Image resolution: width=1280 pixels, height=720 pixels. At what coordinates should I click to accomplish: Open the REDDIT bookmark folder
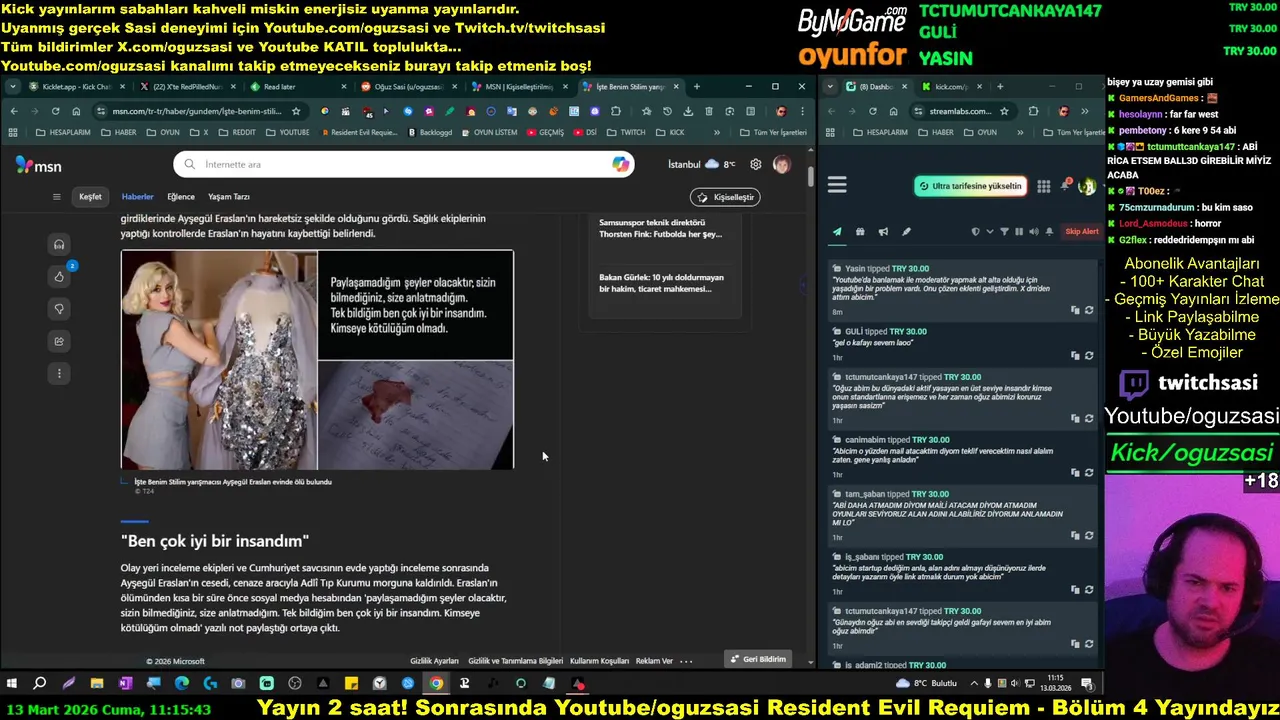click(x=237, y=132)
